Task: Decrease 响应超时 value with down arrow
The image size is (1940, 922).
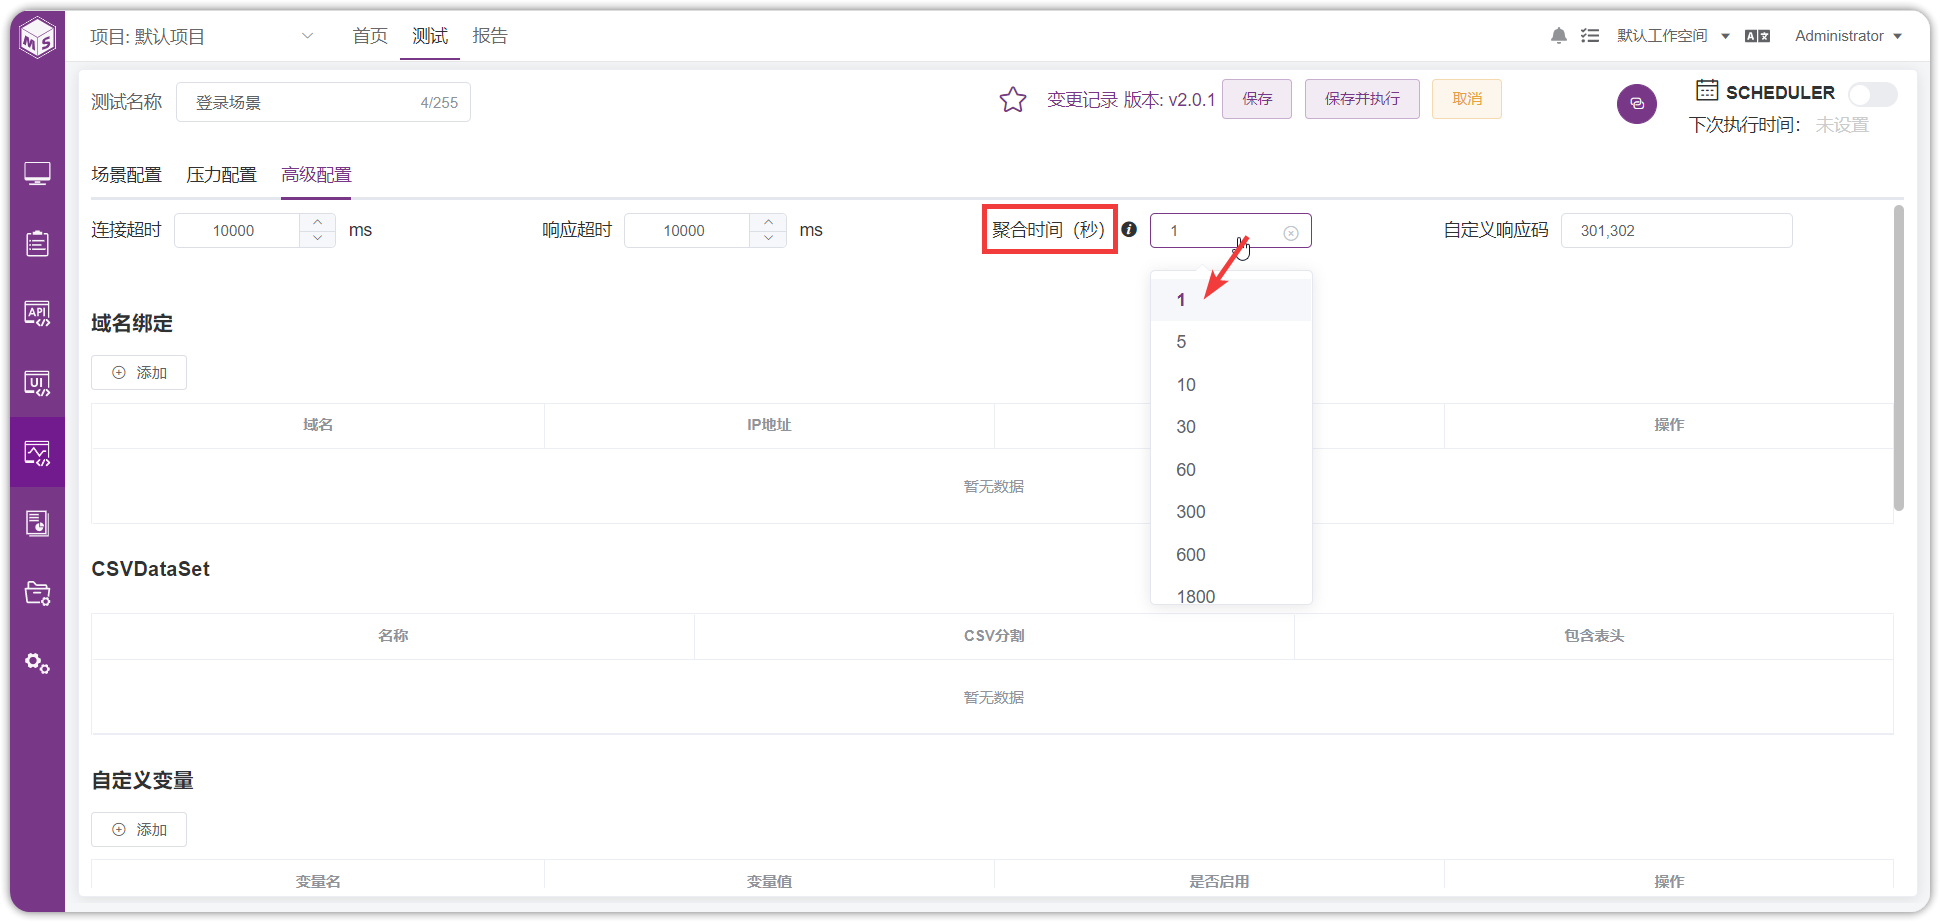Action: (x=768, y=239)
